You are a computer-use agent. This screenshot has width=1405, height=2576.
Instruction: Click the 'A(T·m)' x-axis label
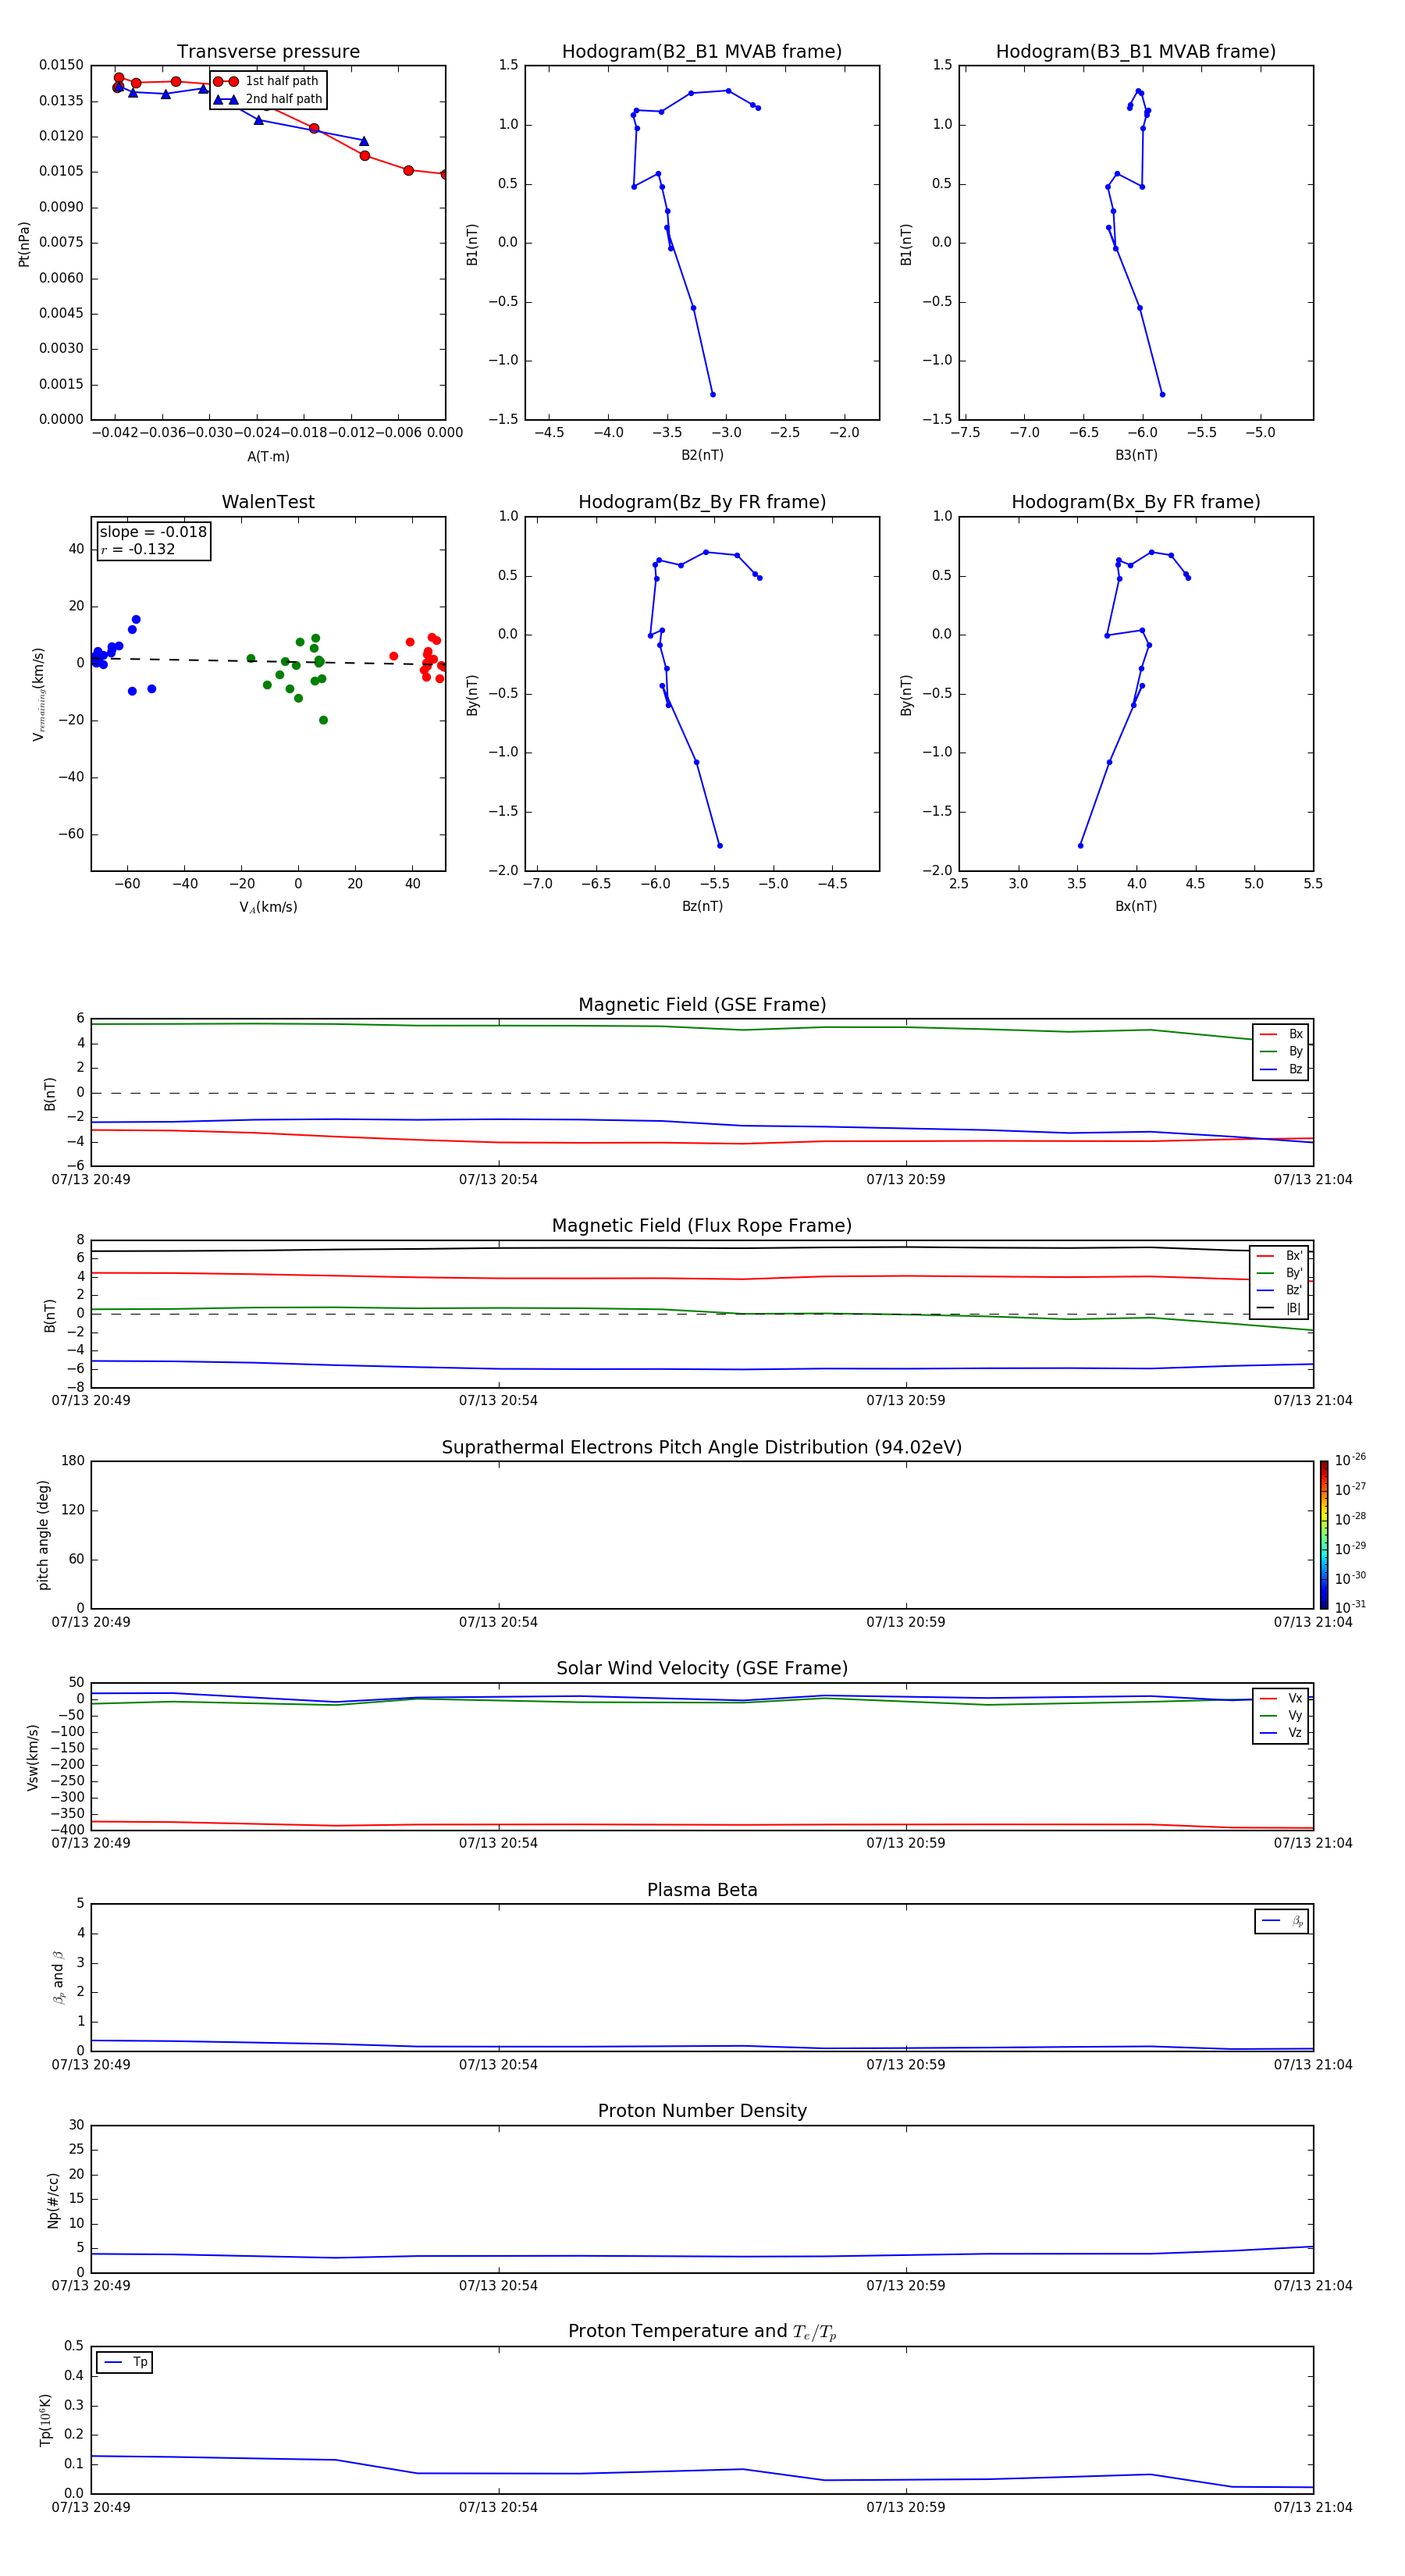268,457
